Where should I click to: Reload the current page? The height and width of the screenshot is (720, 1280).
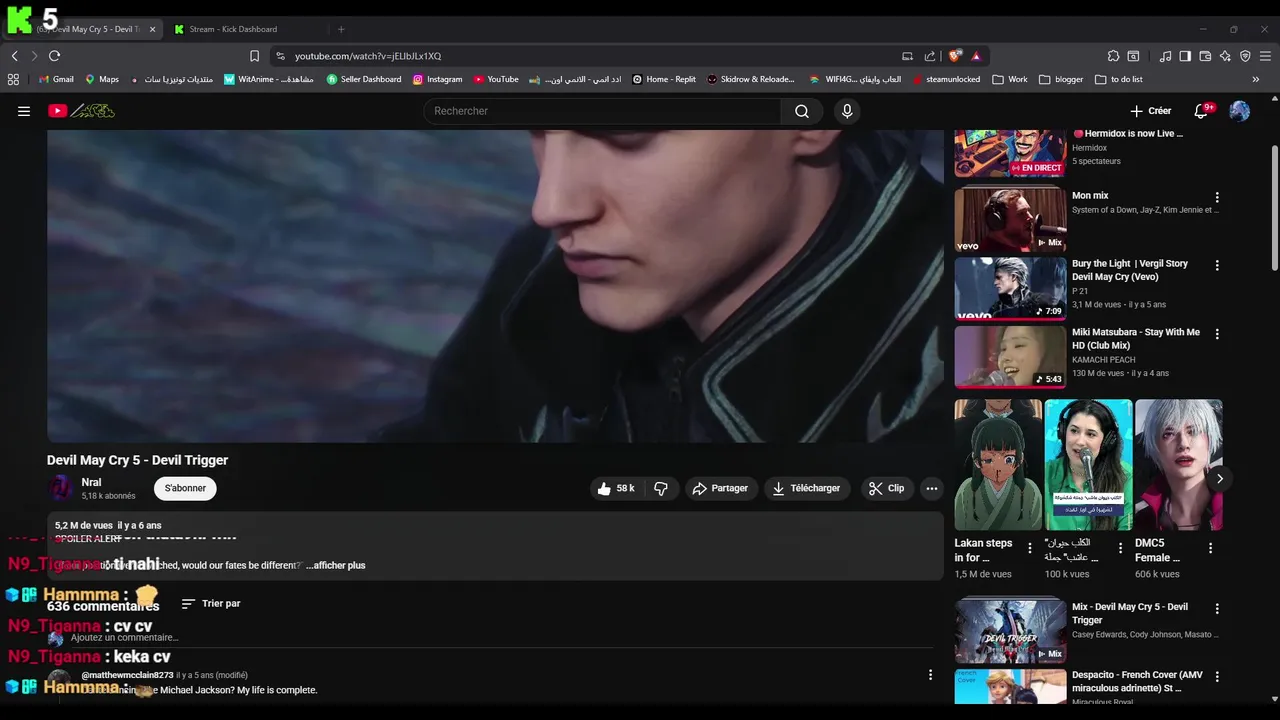click(x=54, y=56)
